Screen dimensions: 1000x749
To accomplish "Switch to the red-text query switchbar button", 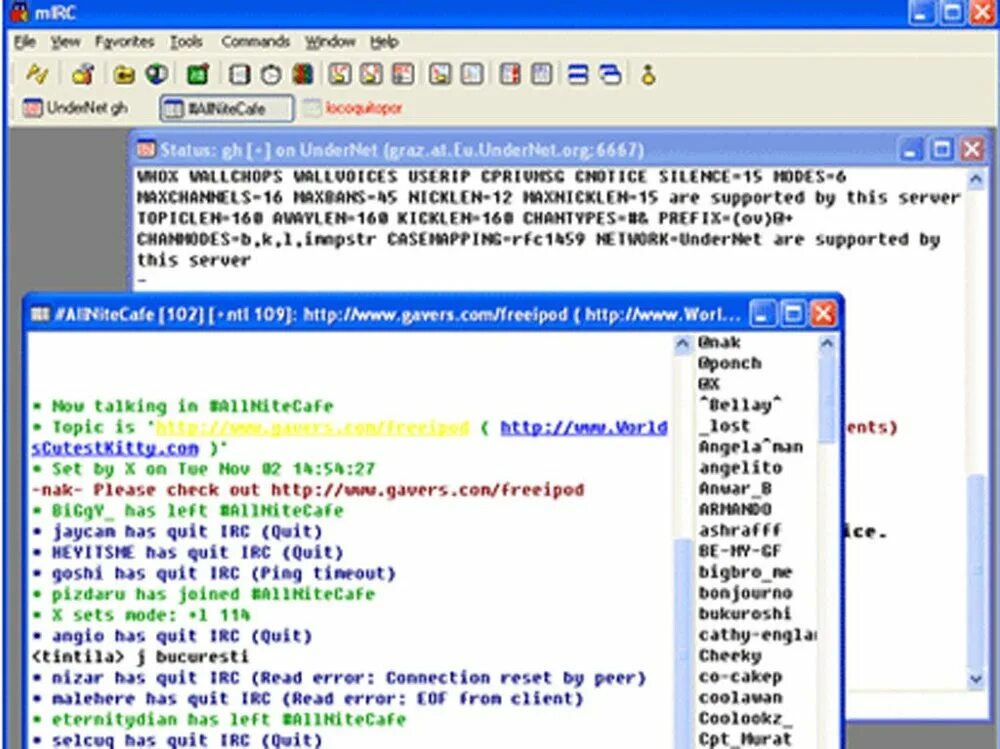I will [x=353, y=108].
